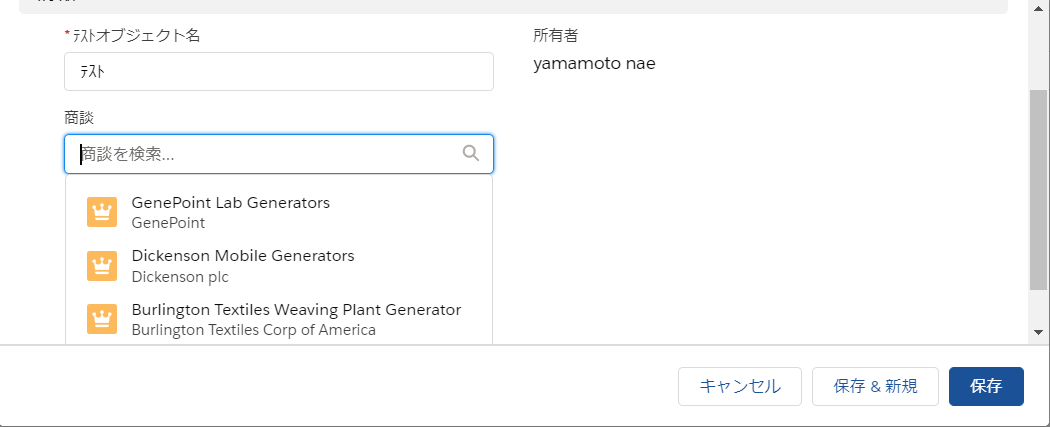Pick Burlington Textiles Weaving Plant Generator

(x=279, y=319)
